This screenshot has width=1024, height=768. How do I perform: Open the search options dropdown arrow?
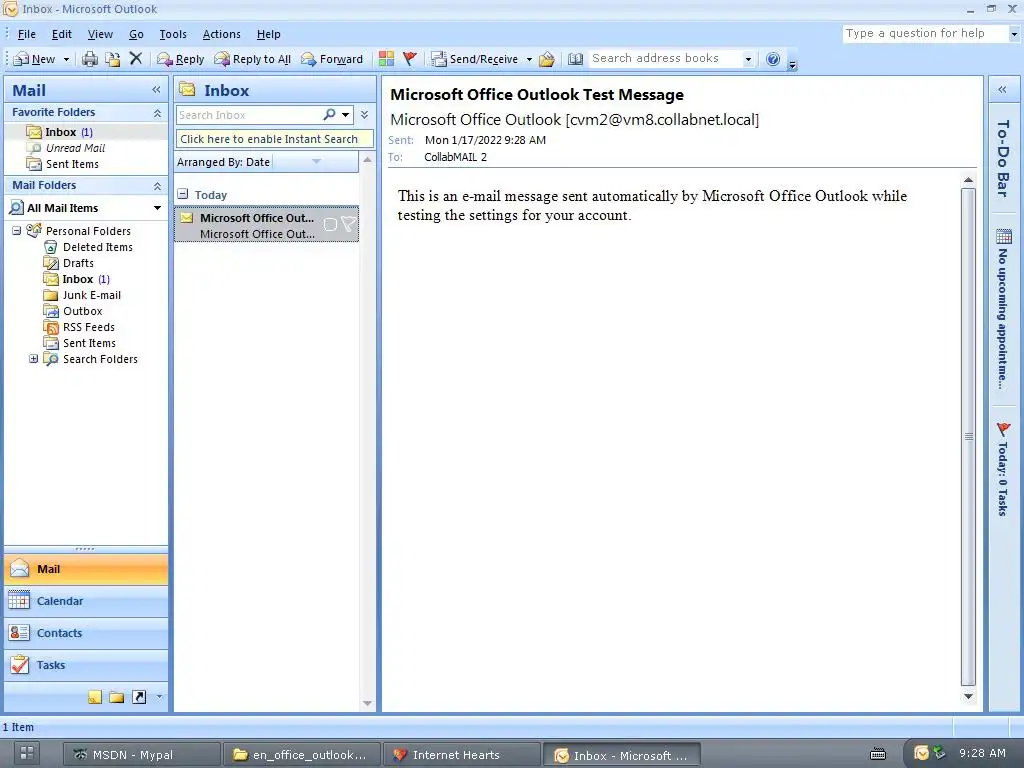point(345,115)
